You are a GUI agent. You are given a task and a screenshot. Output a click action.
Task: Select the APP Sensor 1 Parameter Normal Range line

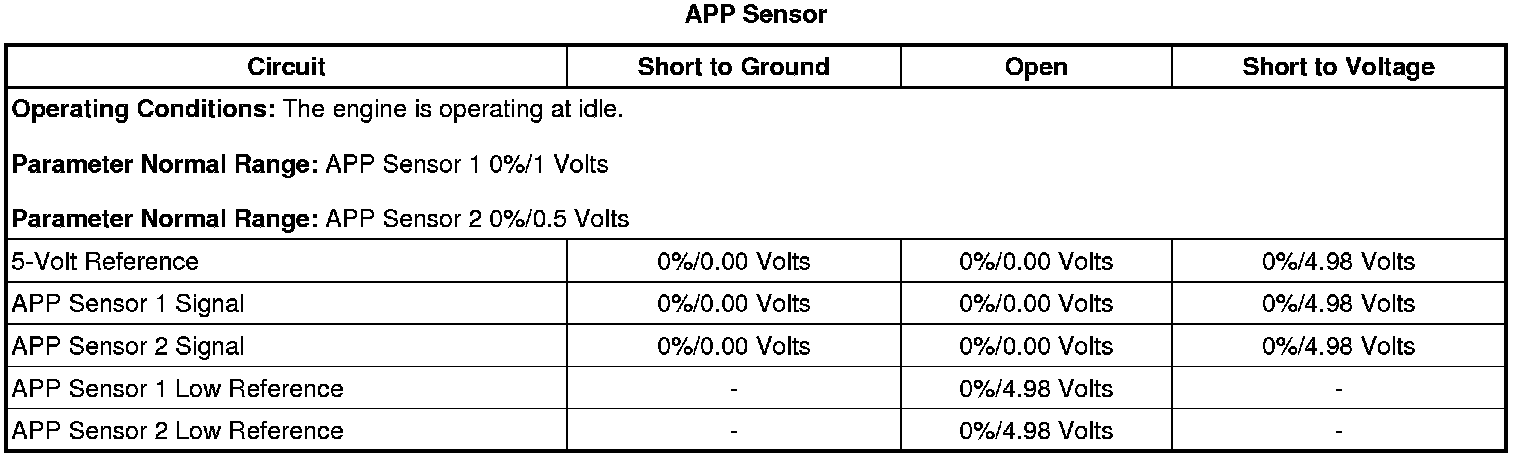tap(310, 164)
